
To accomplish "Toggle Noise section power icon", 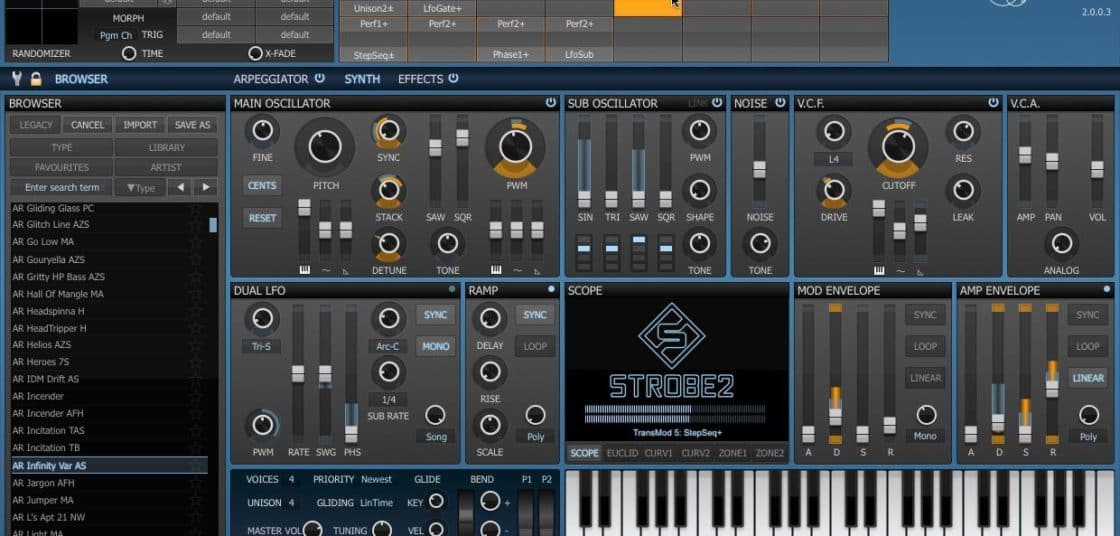I will click(x=780, y=103).
